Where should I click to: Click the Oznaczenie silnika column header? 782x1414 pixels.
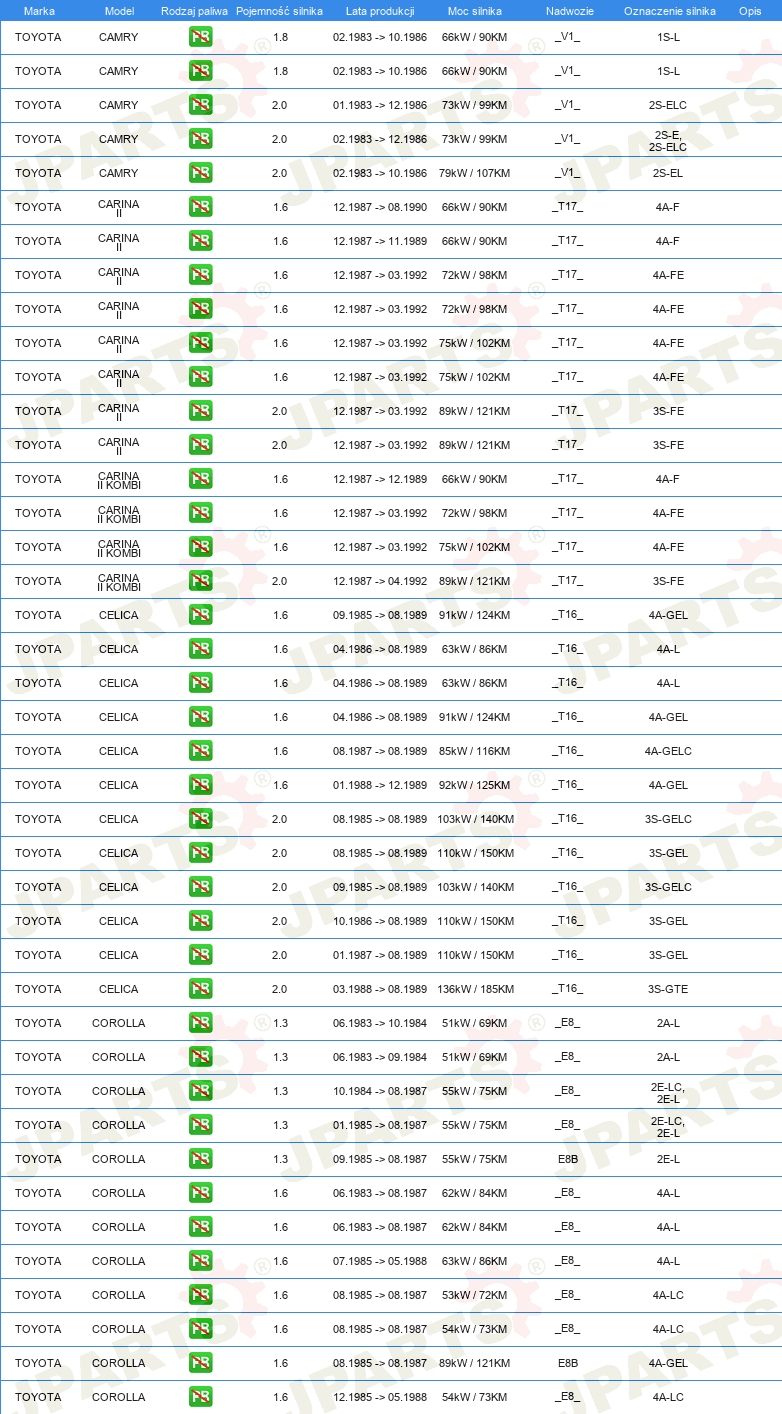(670, 11)
